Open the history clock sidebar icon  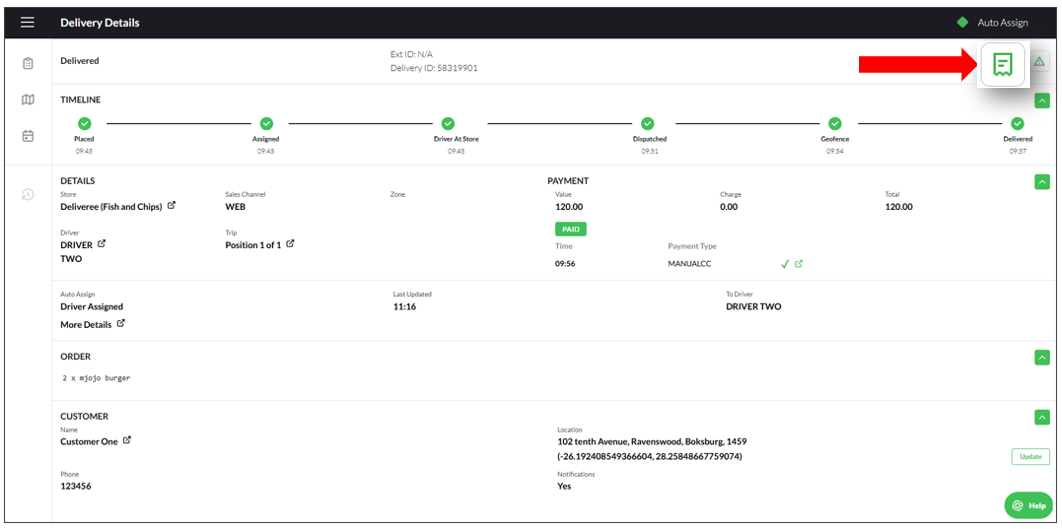click(x=28, y=194)
